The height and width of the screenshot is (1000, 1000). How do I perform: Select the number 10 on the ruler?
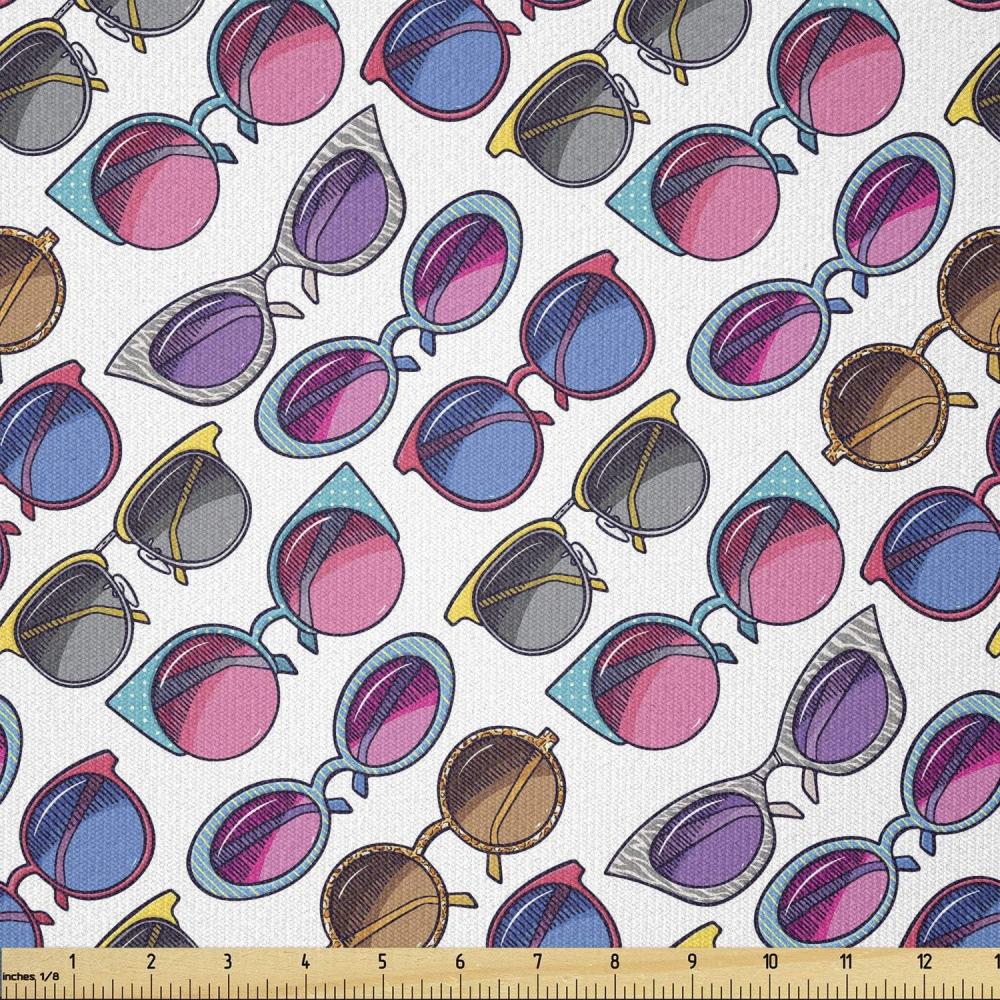click(x=770, y=961)
